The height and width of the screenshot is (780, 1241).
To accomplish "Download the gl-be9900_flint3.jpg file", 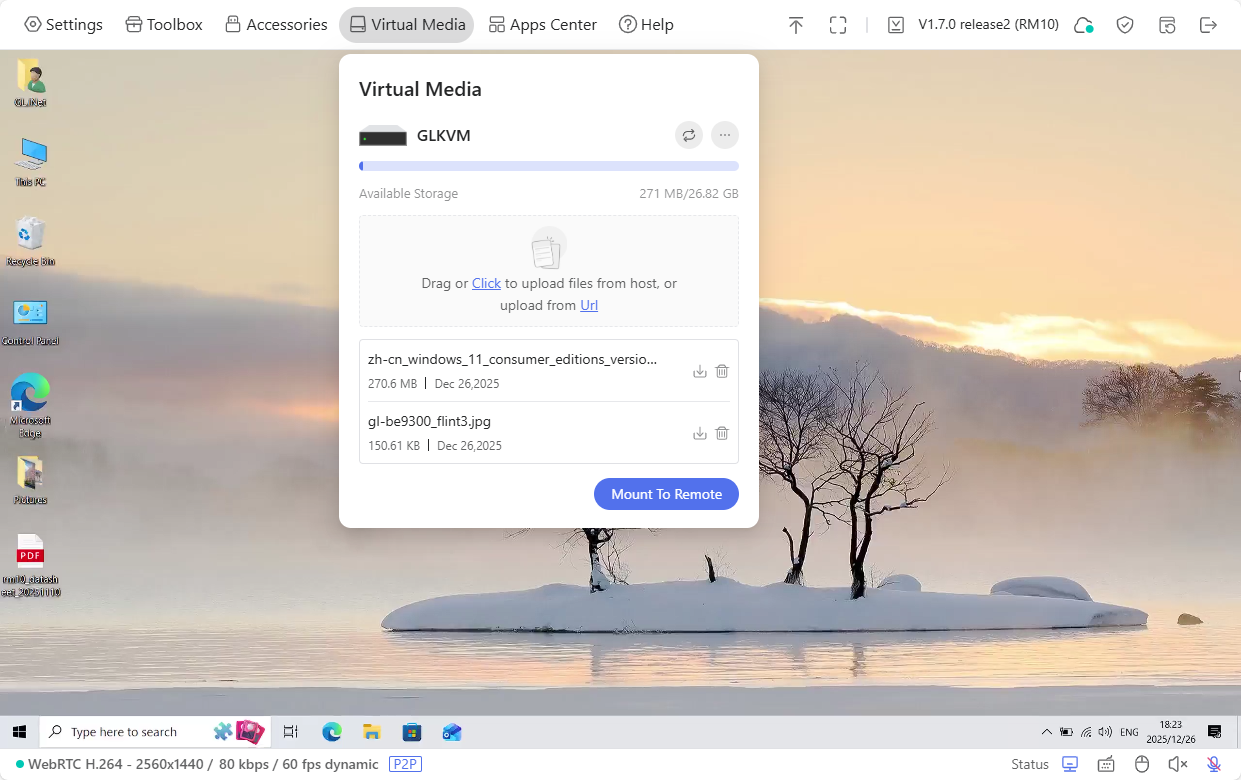I will click(699, 433).
